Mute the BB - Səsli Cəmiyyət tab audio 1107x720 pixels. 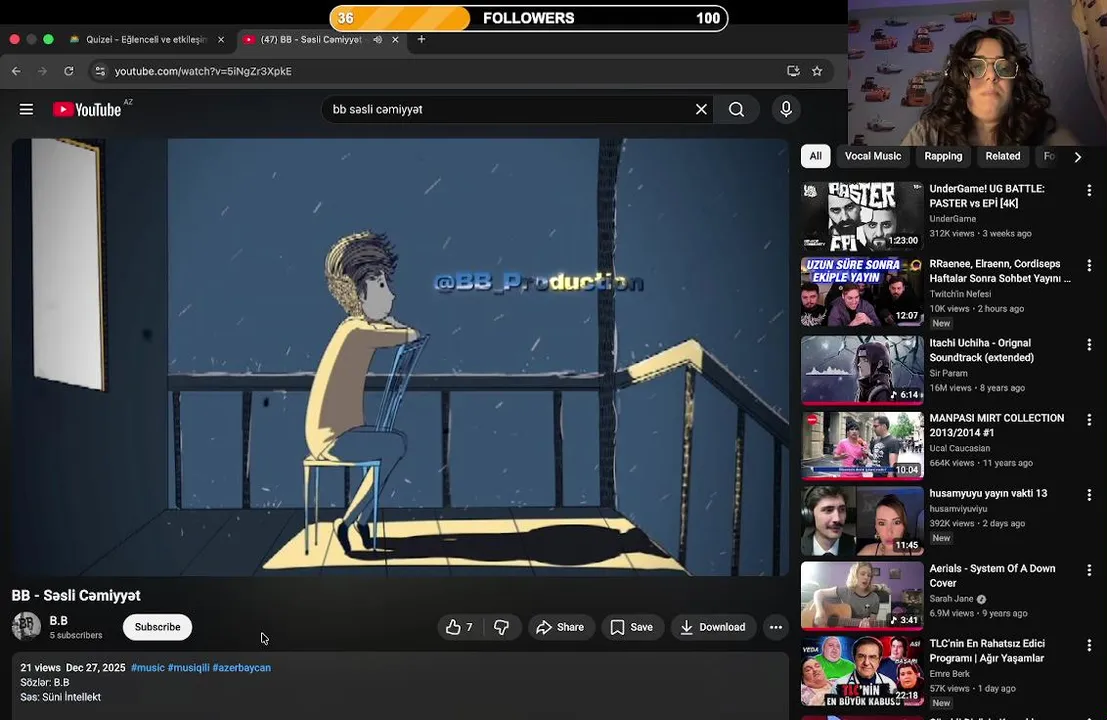click(378, 40)
